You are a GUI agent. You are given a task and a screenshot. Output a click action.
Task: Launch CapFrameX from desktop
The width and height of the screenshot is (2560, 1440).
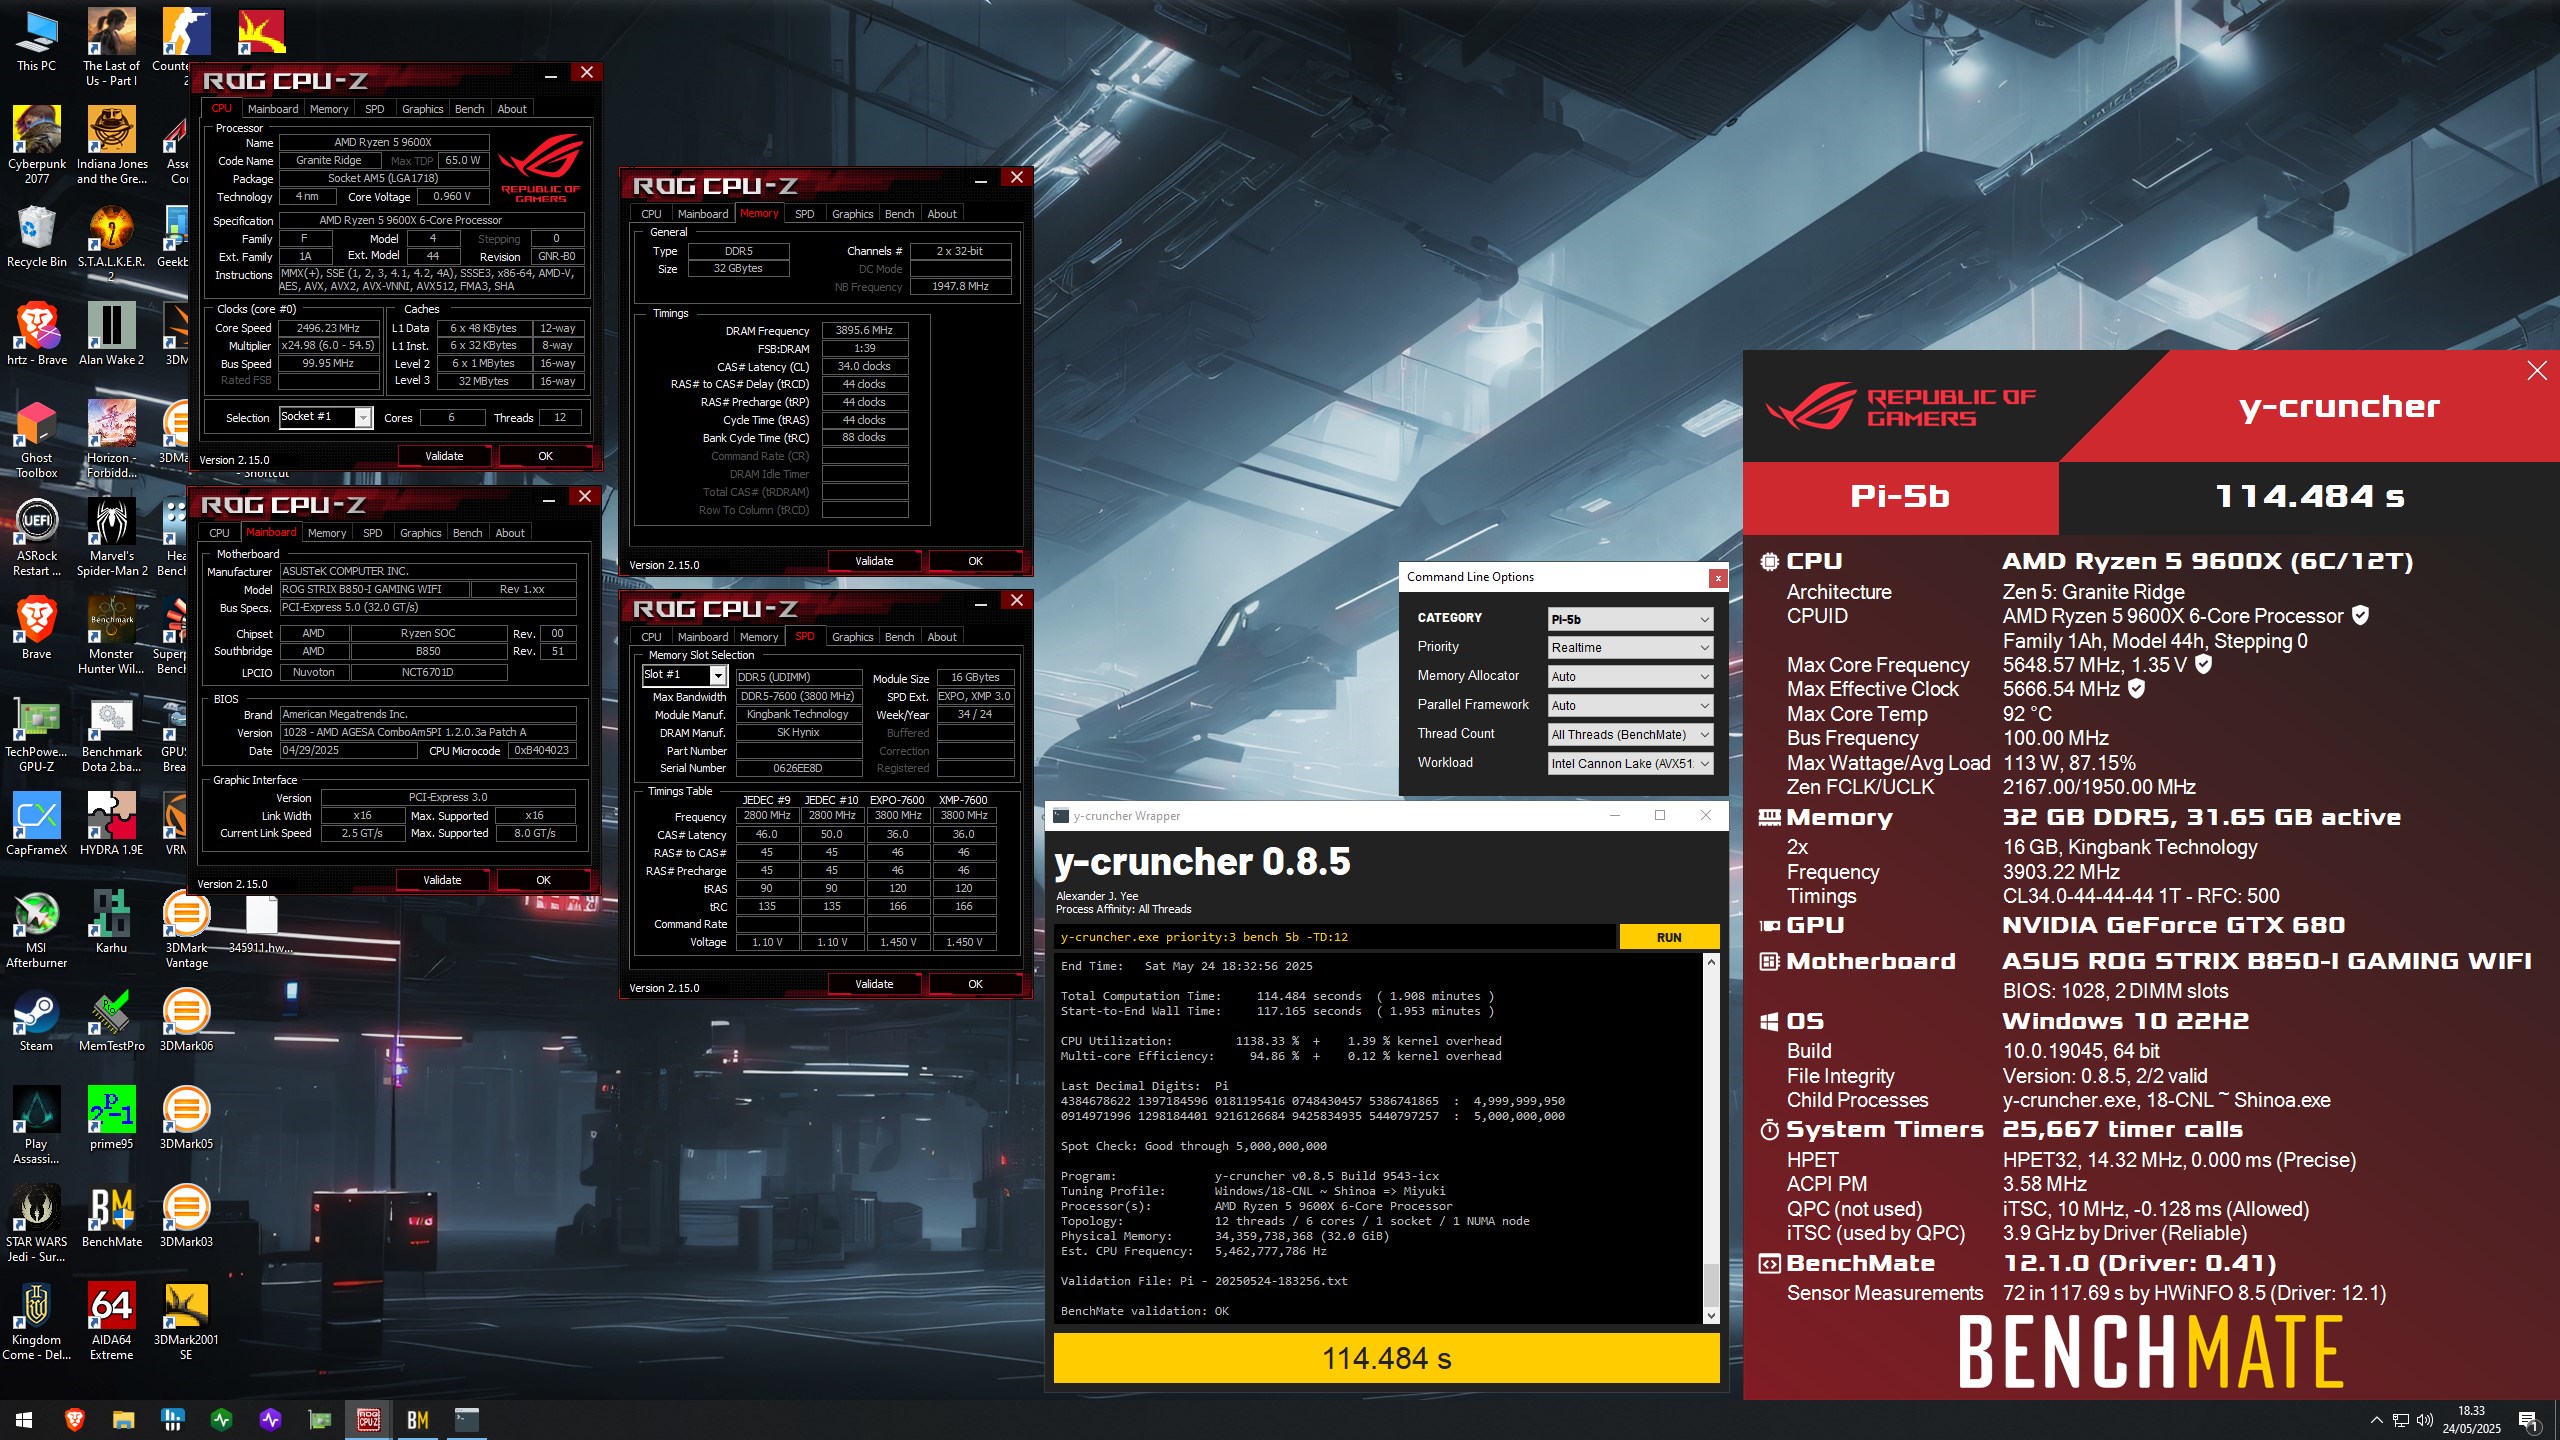point(36,825)
